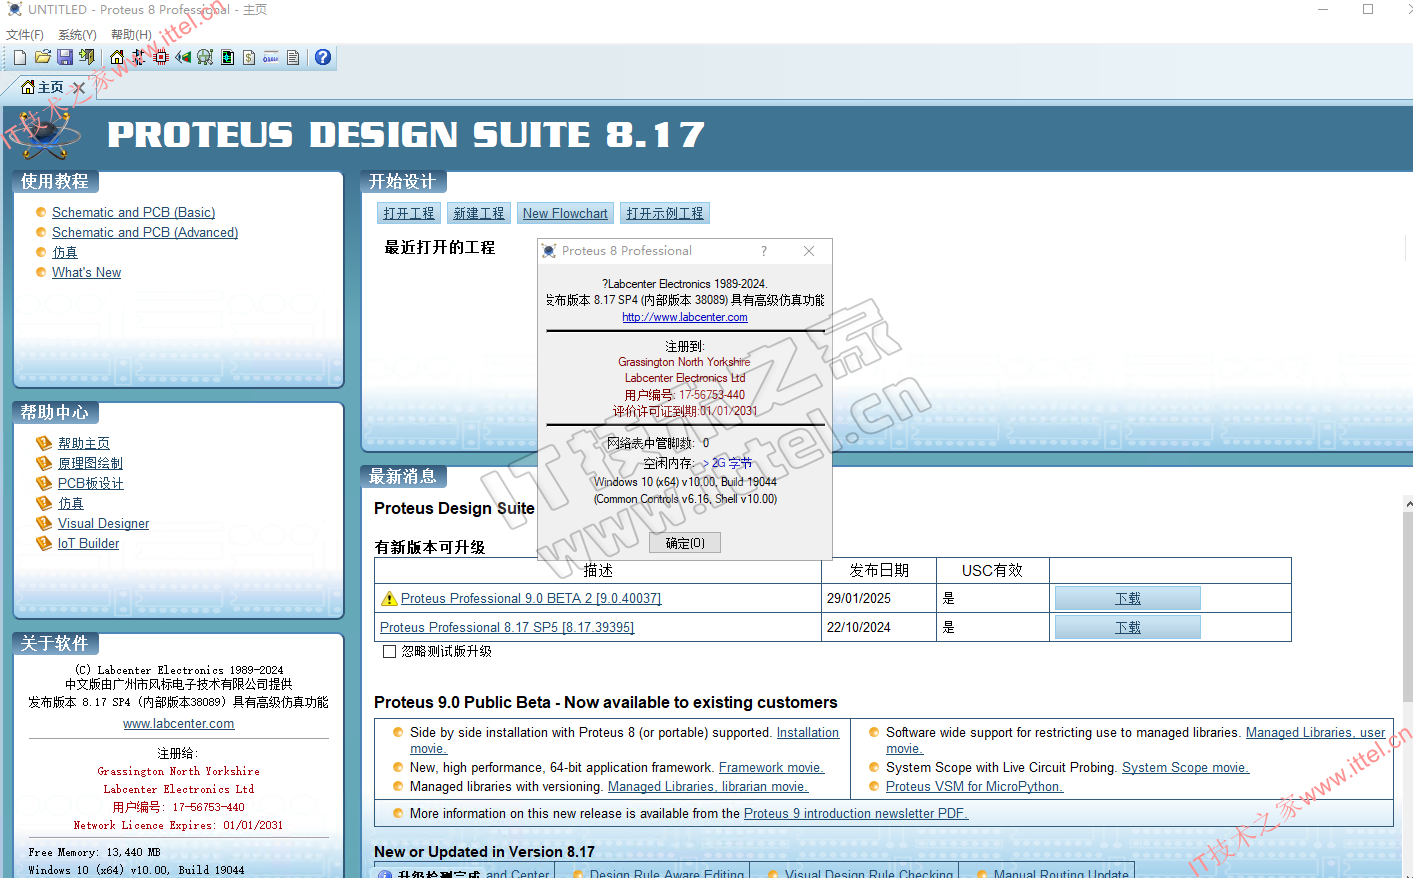Open Proteus VSM for MicroPython link
The image size is (1413, 878).
(974, 787)
